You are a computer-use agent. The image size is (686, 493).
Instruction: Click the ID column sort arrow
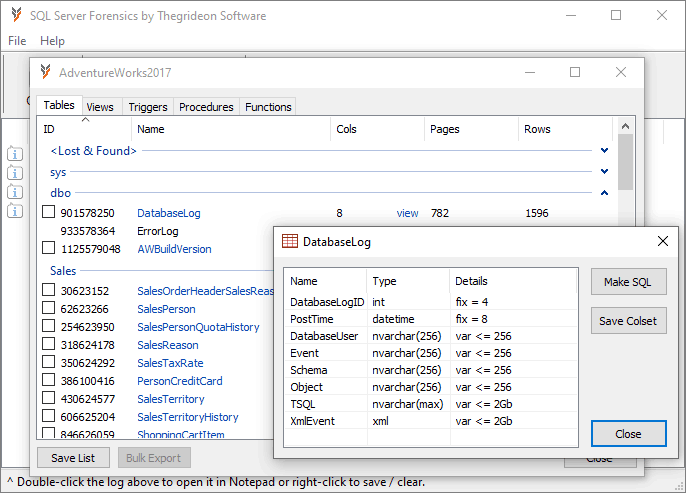tap(86, 119)
